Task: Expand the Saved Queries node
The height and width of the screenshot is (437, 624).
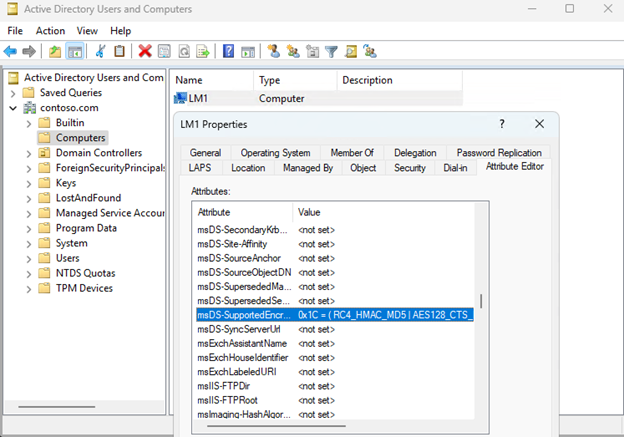Action: [12, 93]
